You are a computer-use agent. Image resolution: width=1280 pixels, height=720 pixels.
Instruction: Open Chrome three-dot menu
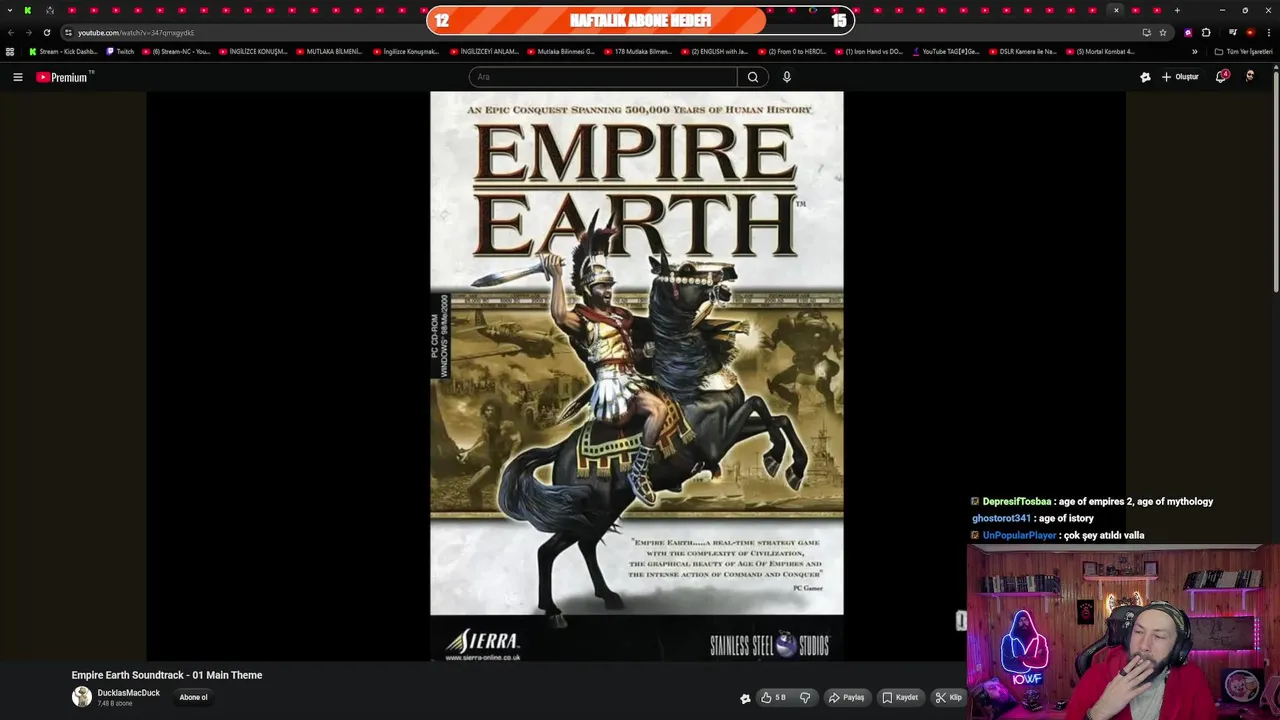[1268, 32]
